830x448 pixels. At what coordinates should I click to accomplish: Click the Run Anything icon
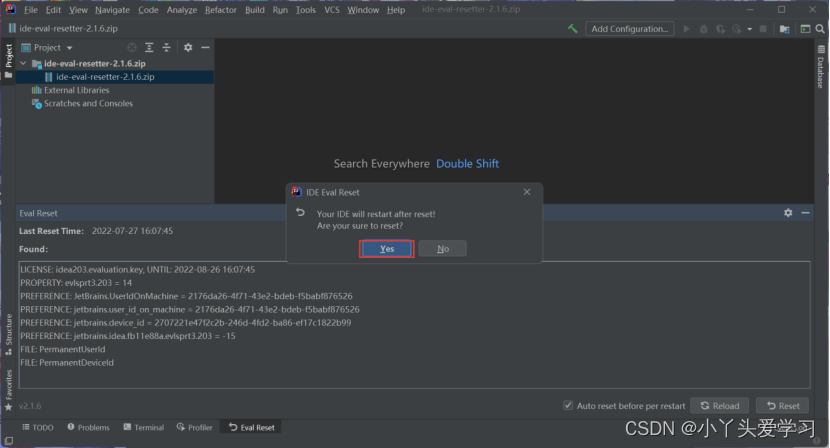click(x=805, y=29)
